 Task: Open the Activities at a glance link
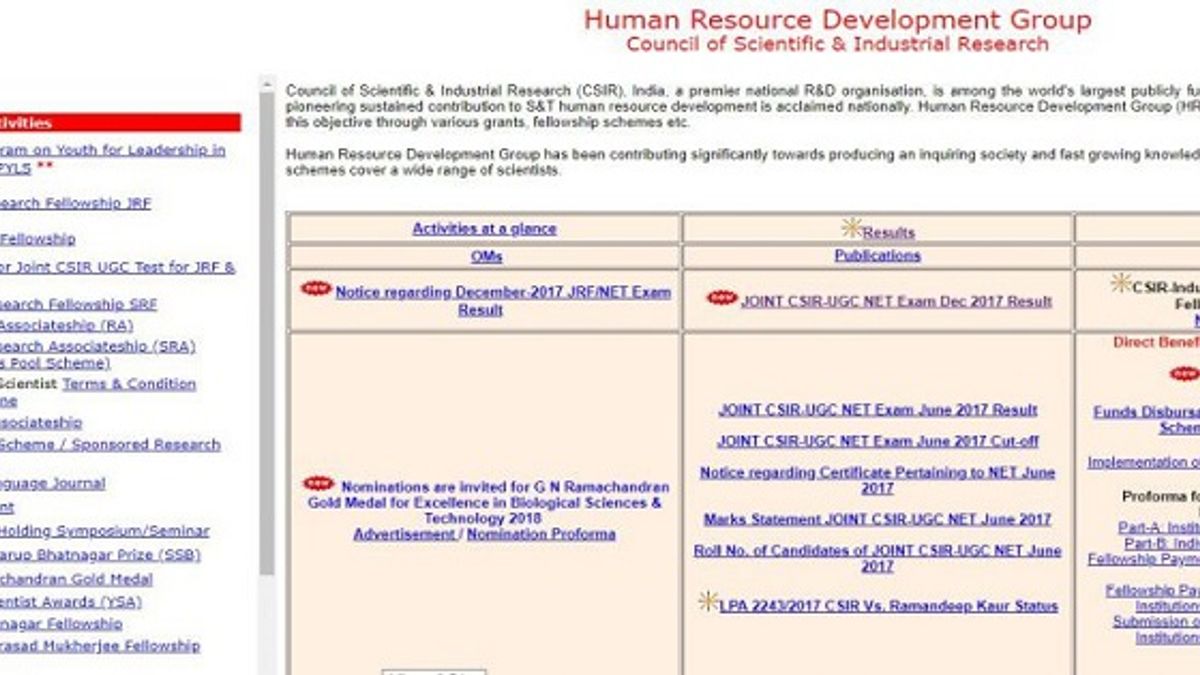(x=484, y=229)
